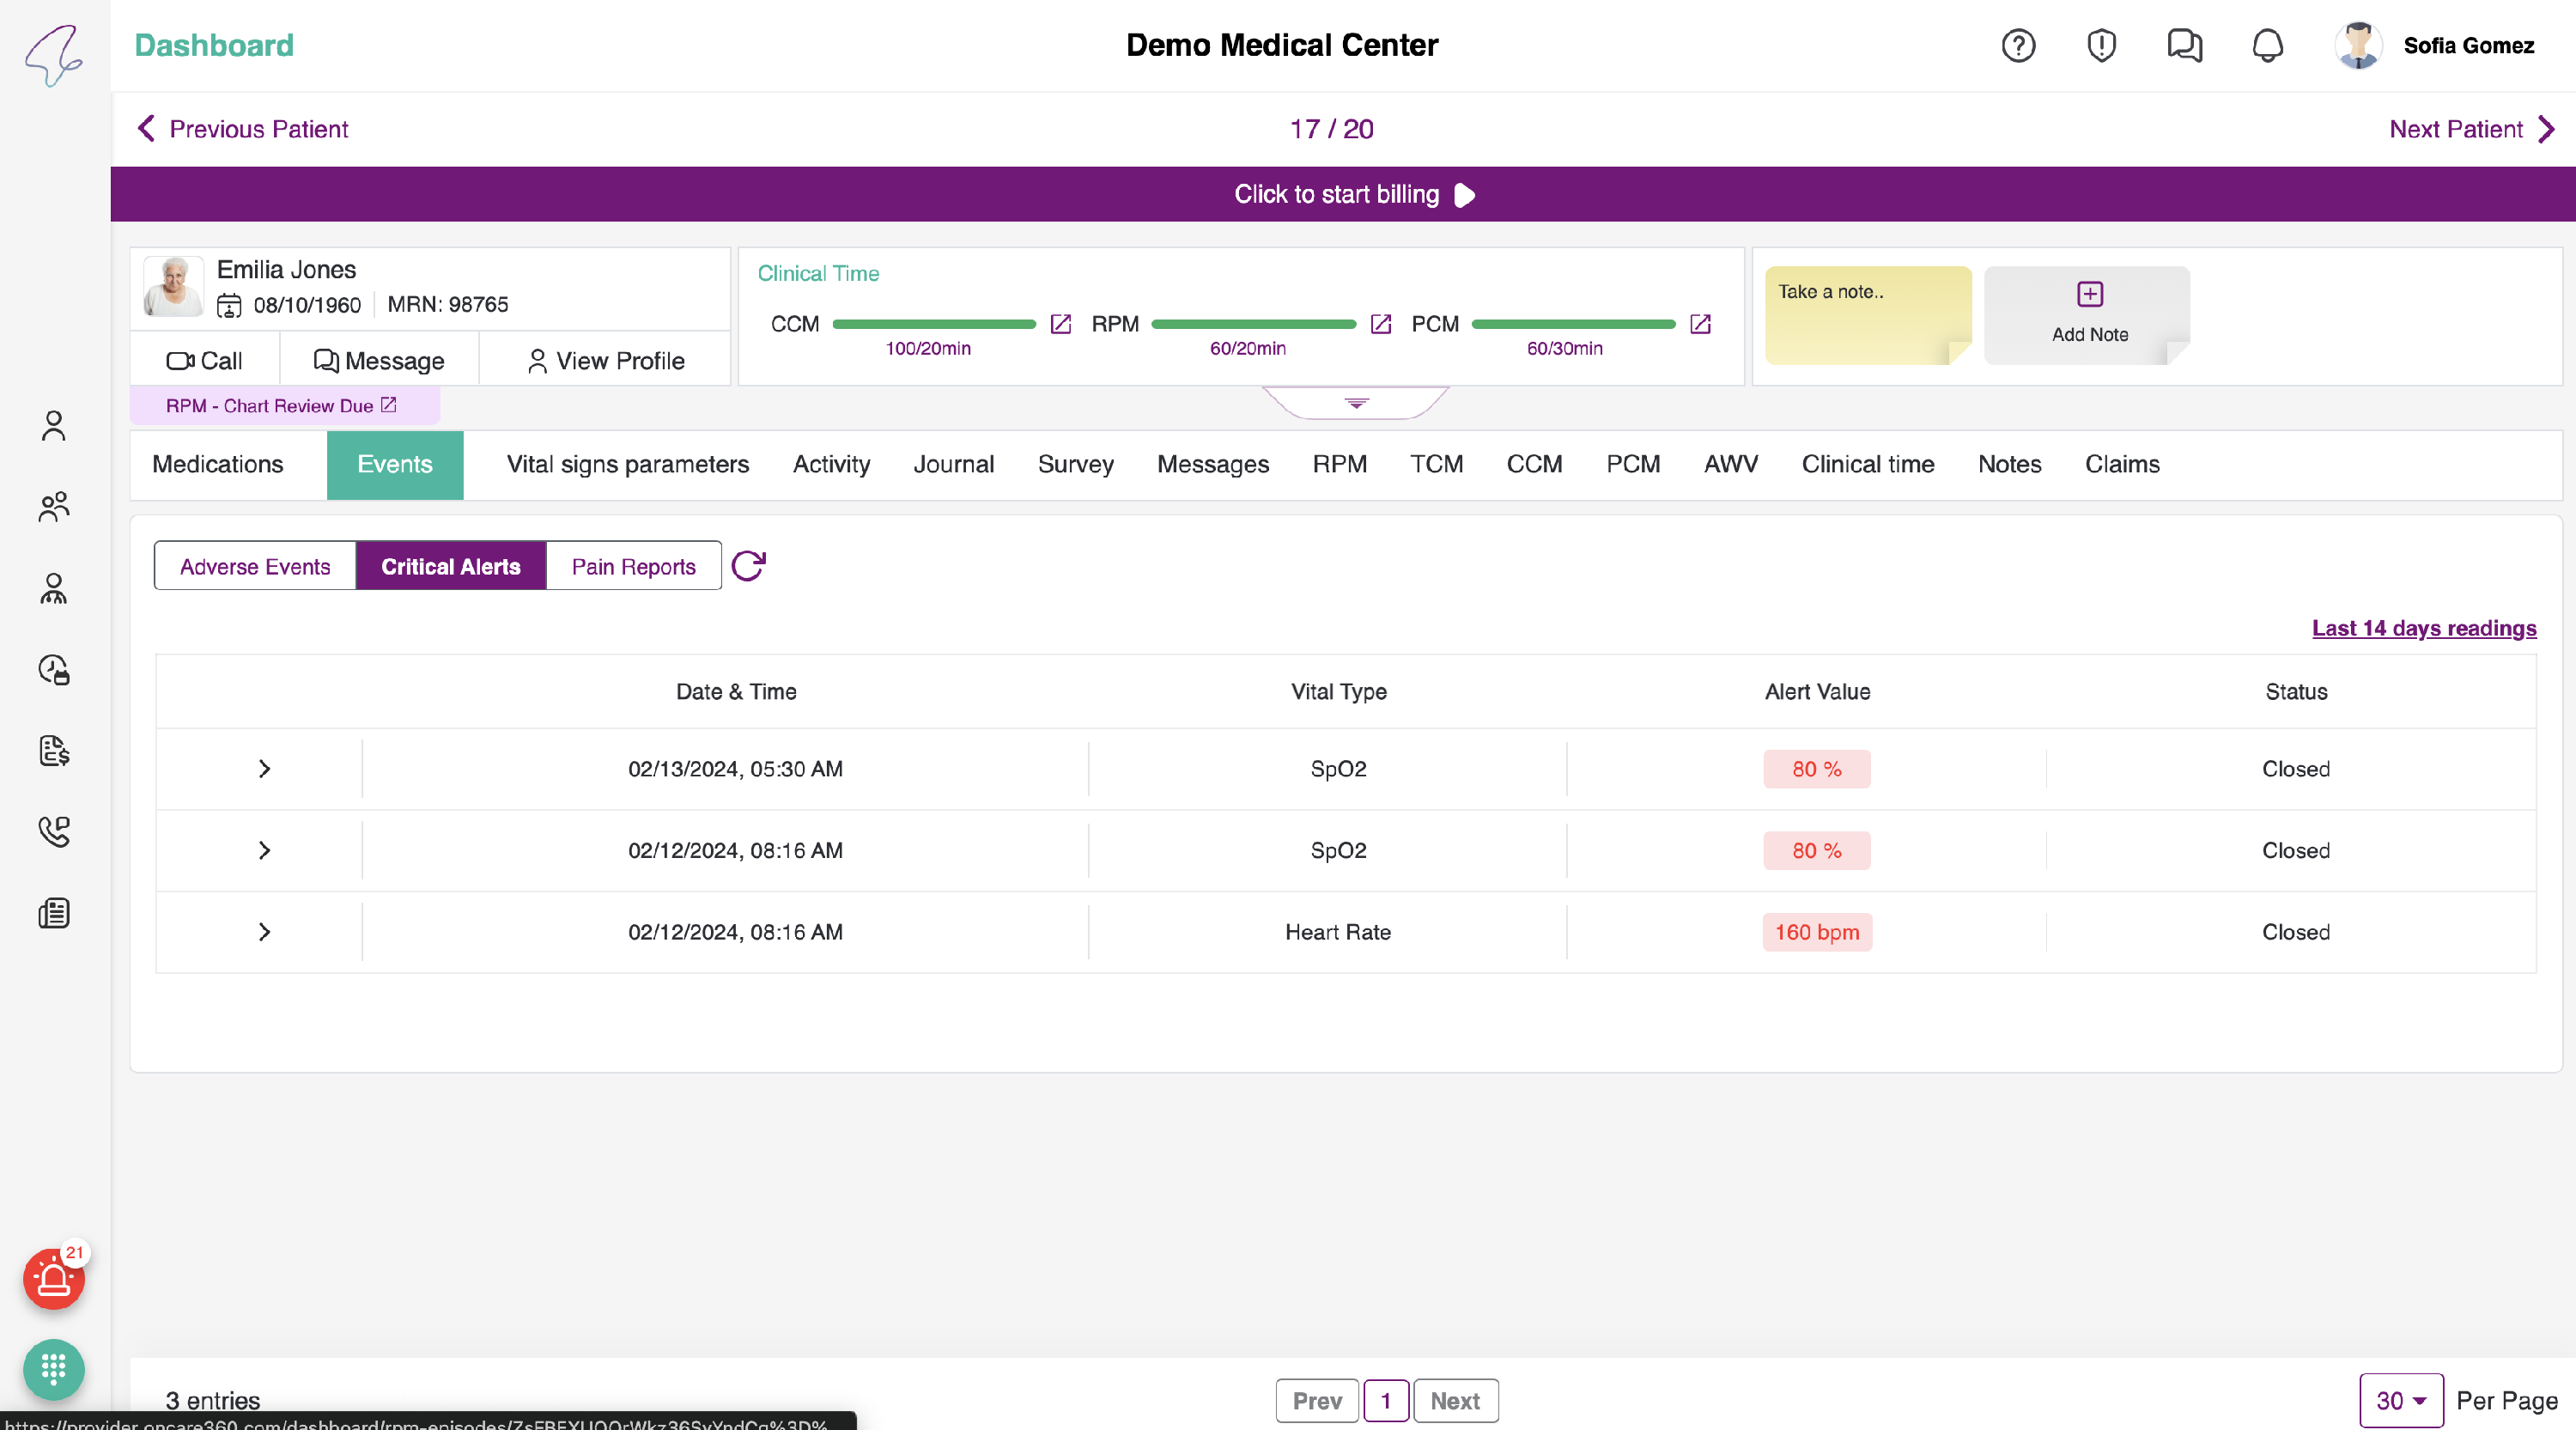Viewport: 2576px width, 1430px height.
Task: Open the Claims tab
Action: click(2121, 465)
